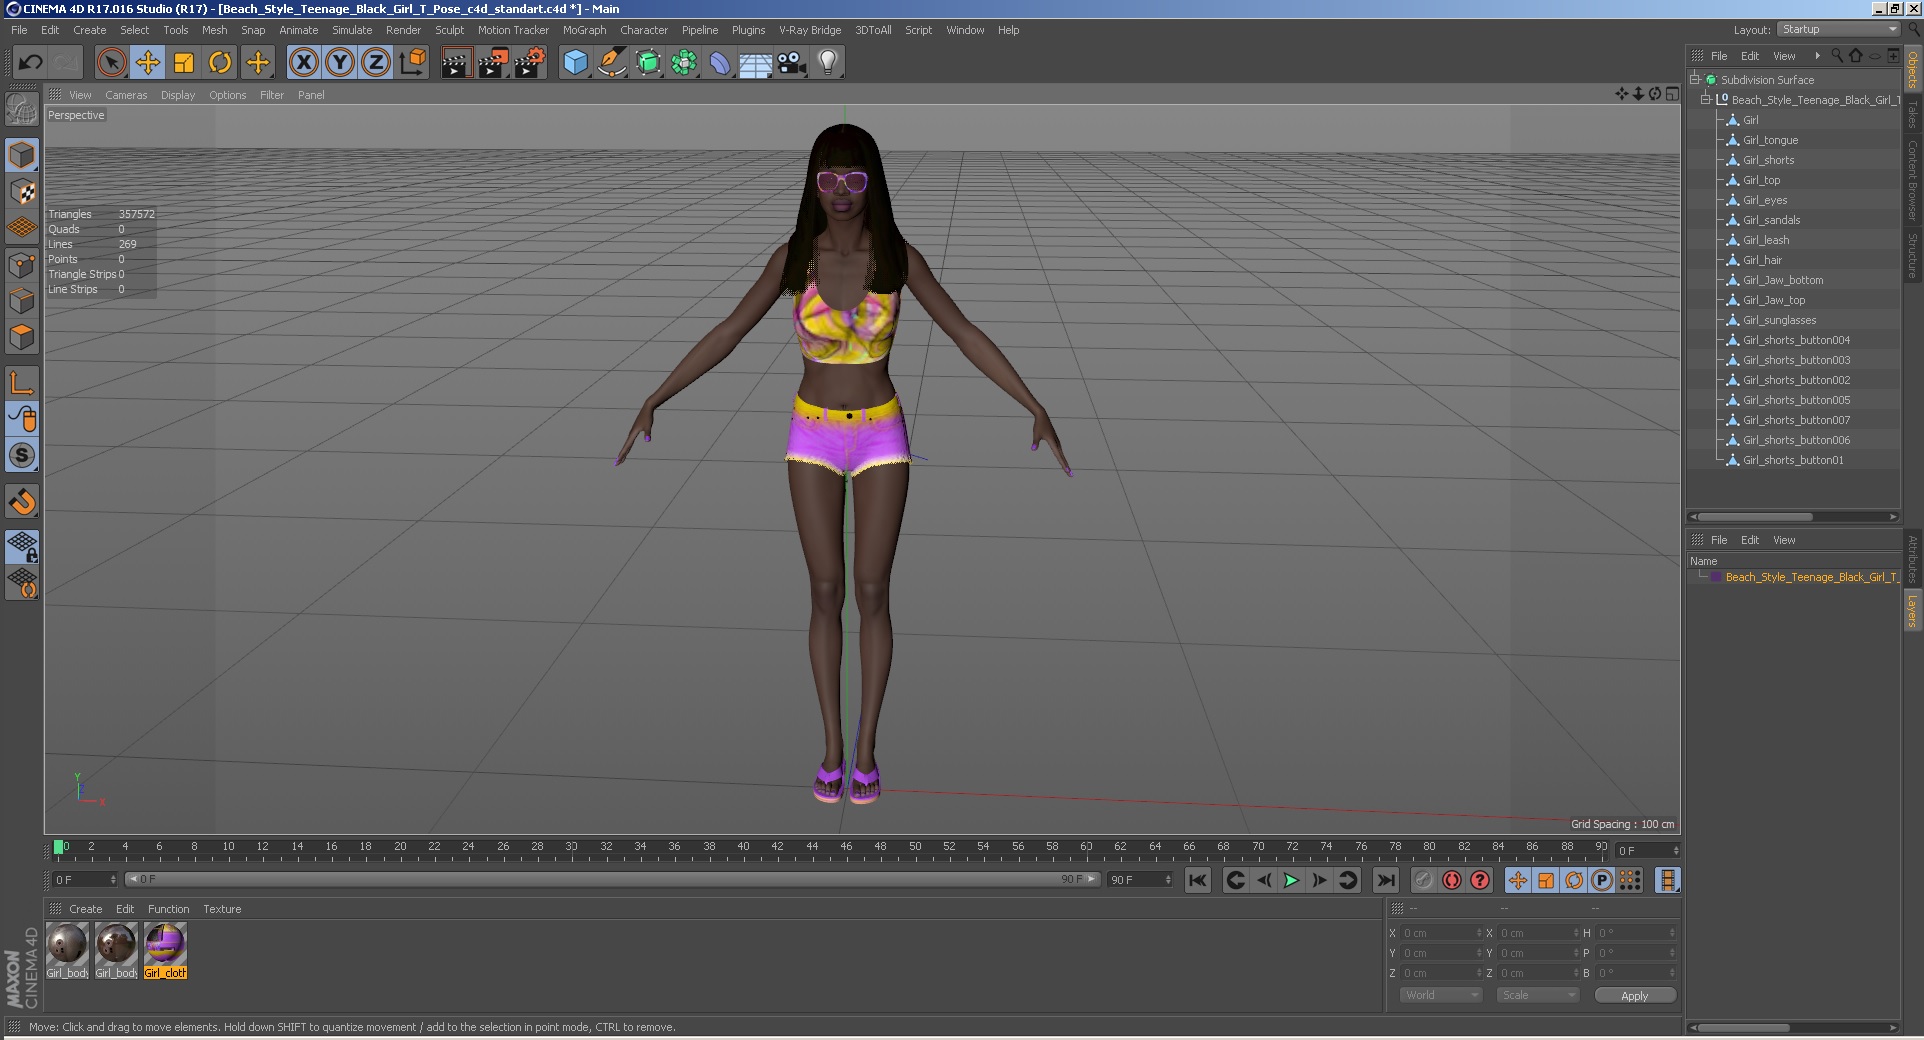This screenshot has width=1924, height=1040.
Task: Select Girl_hair object in tree
Action: [x=1762, y=260]
